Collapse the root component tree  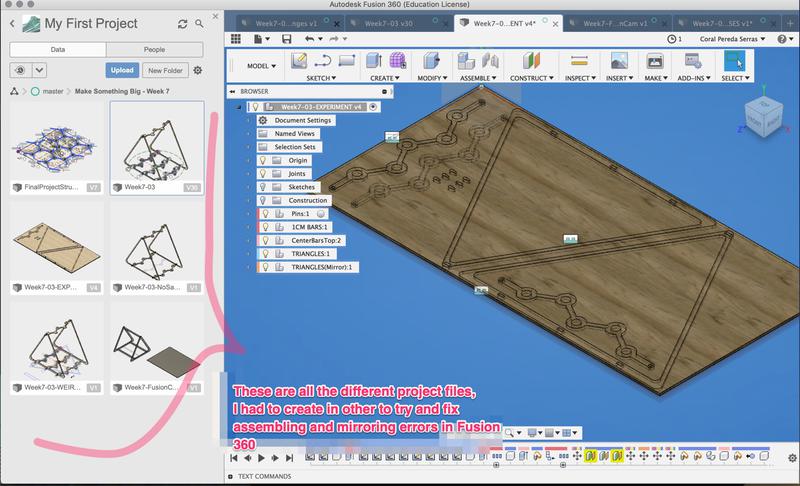coord(238,107)
